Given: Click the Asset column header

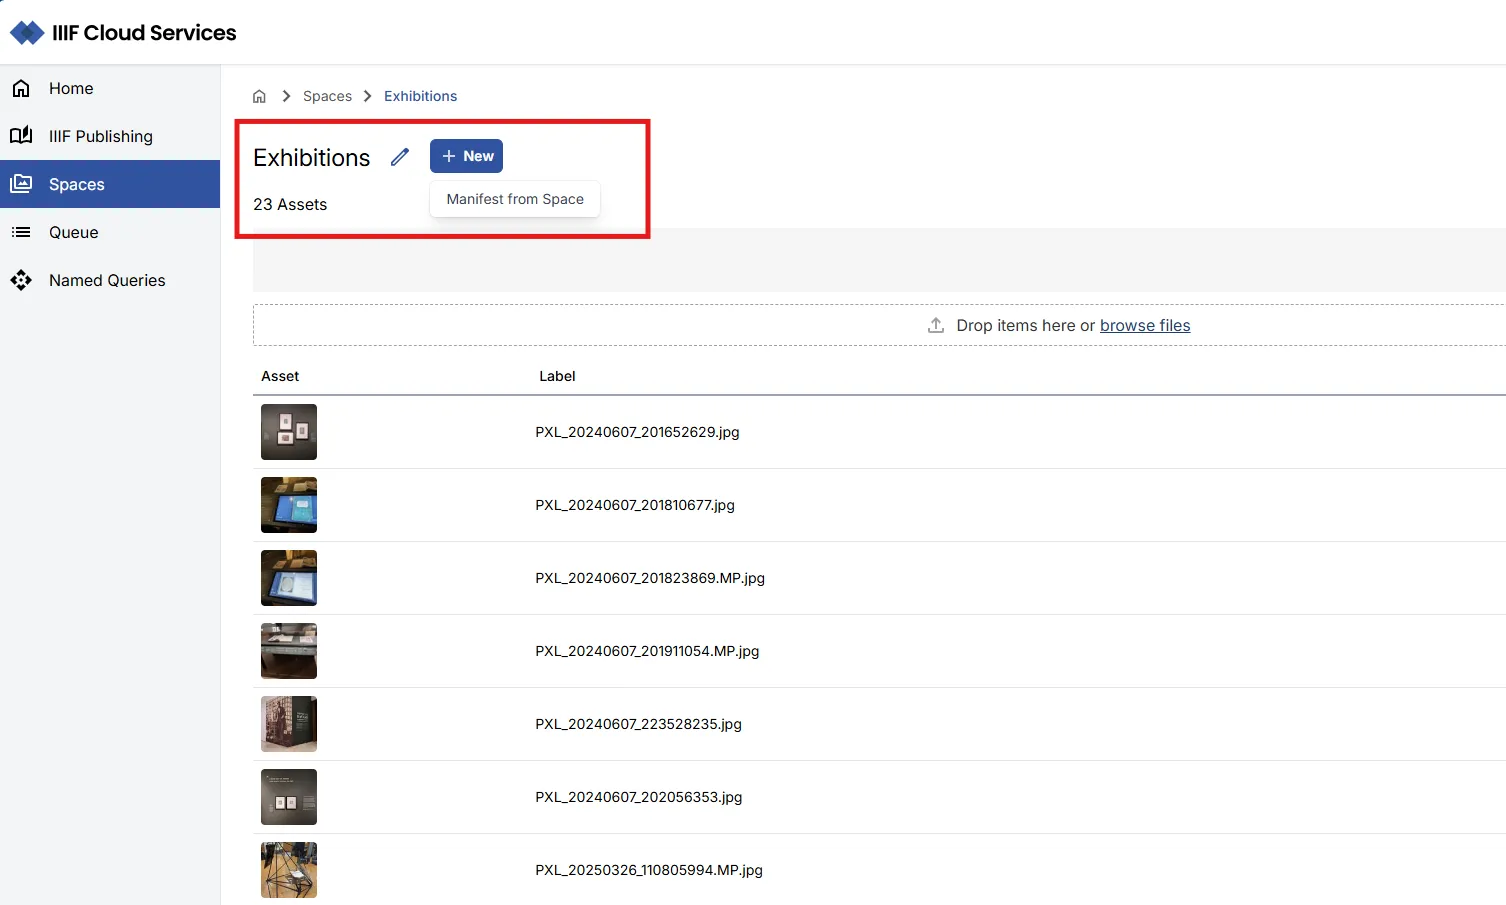Looking at the screenshot, I should pos(280,376).
